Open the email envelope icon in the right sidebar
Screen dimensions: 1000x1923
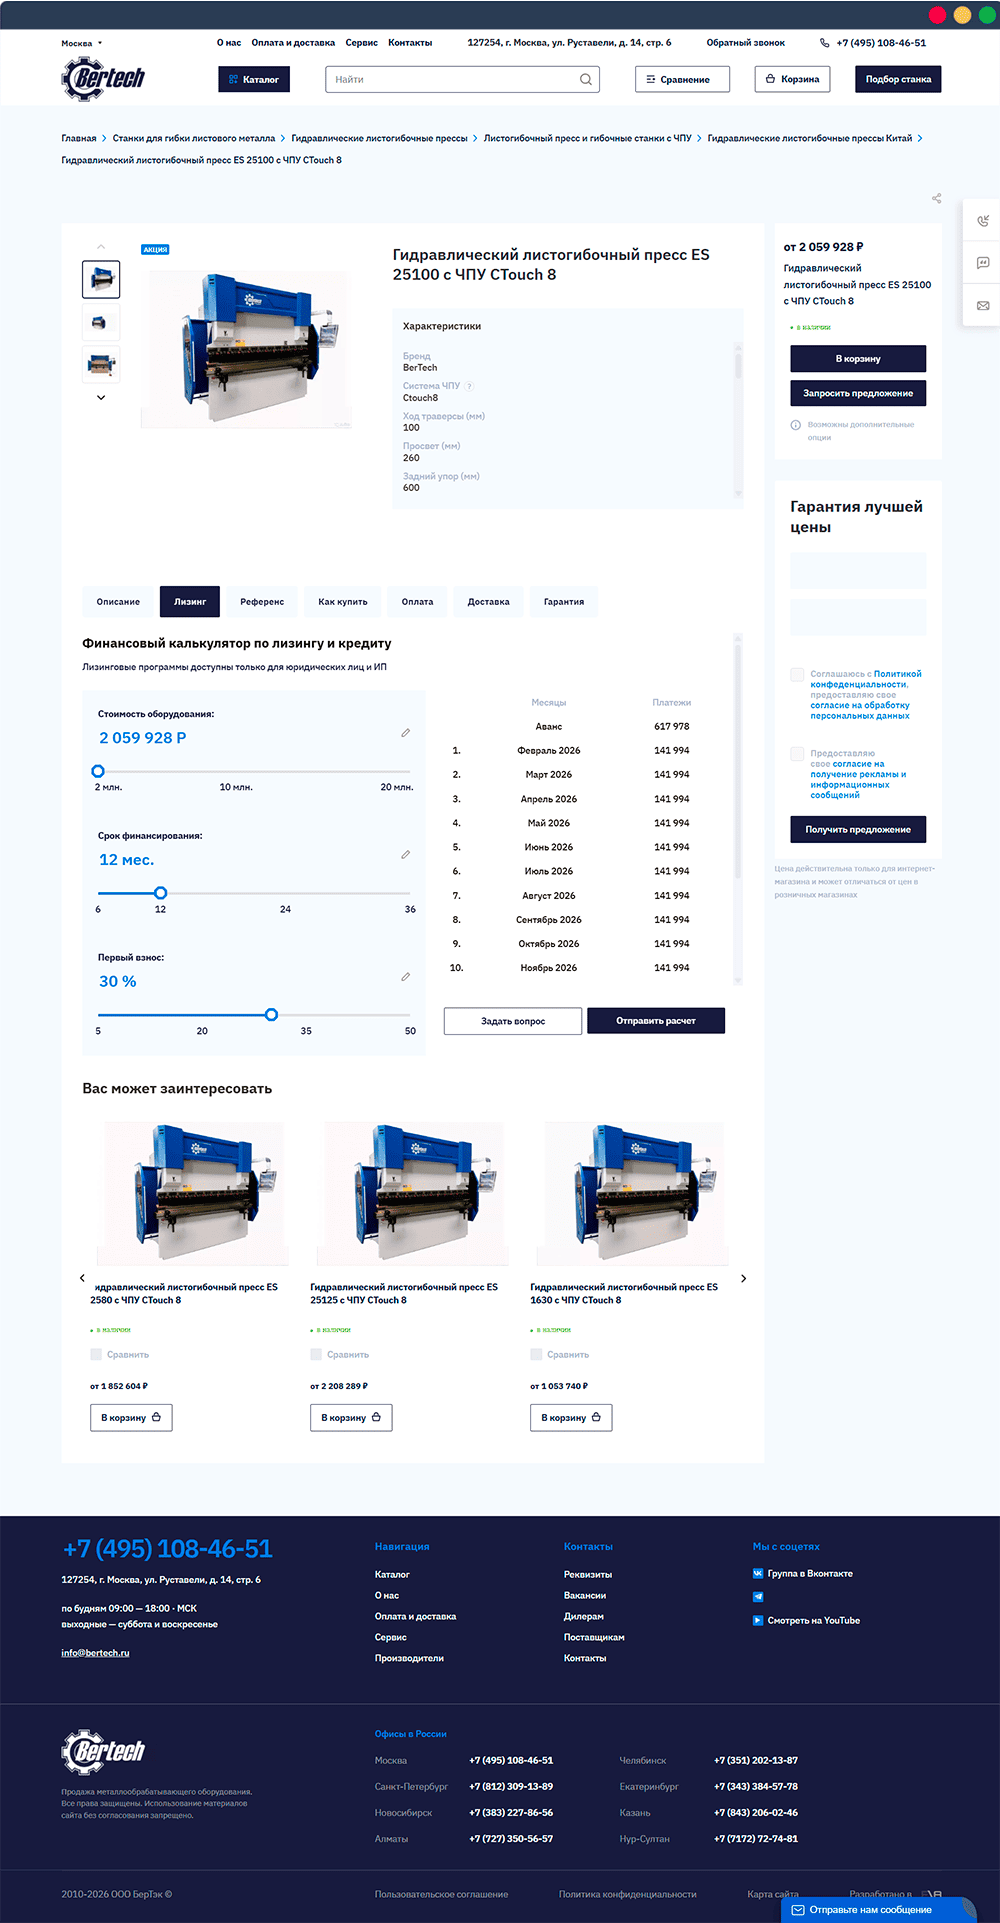pos(983,305)
